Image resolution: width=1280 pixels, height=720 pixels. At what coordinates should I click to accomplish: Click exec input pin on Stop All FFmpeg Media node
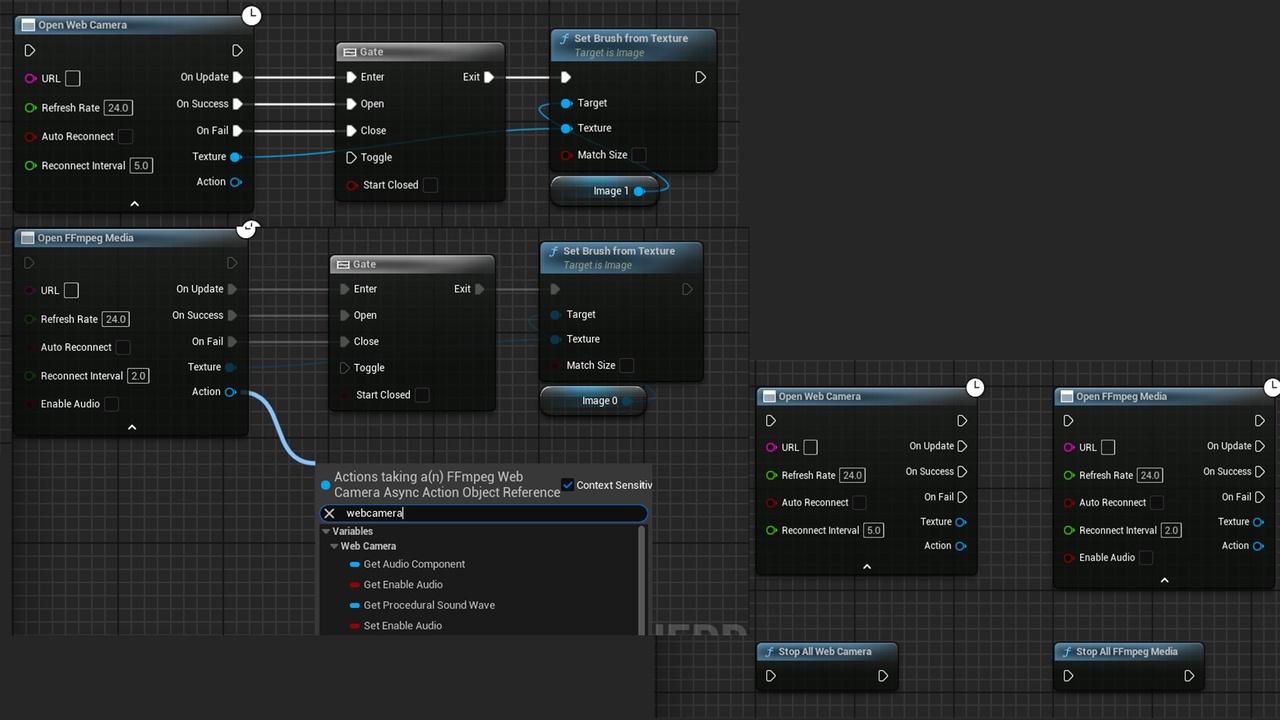pos(1068,676)
